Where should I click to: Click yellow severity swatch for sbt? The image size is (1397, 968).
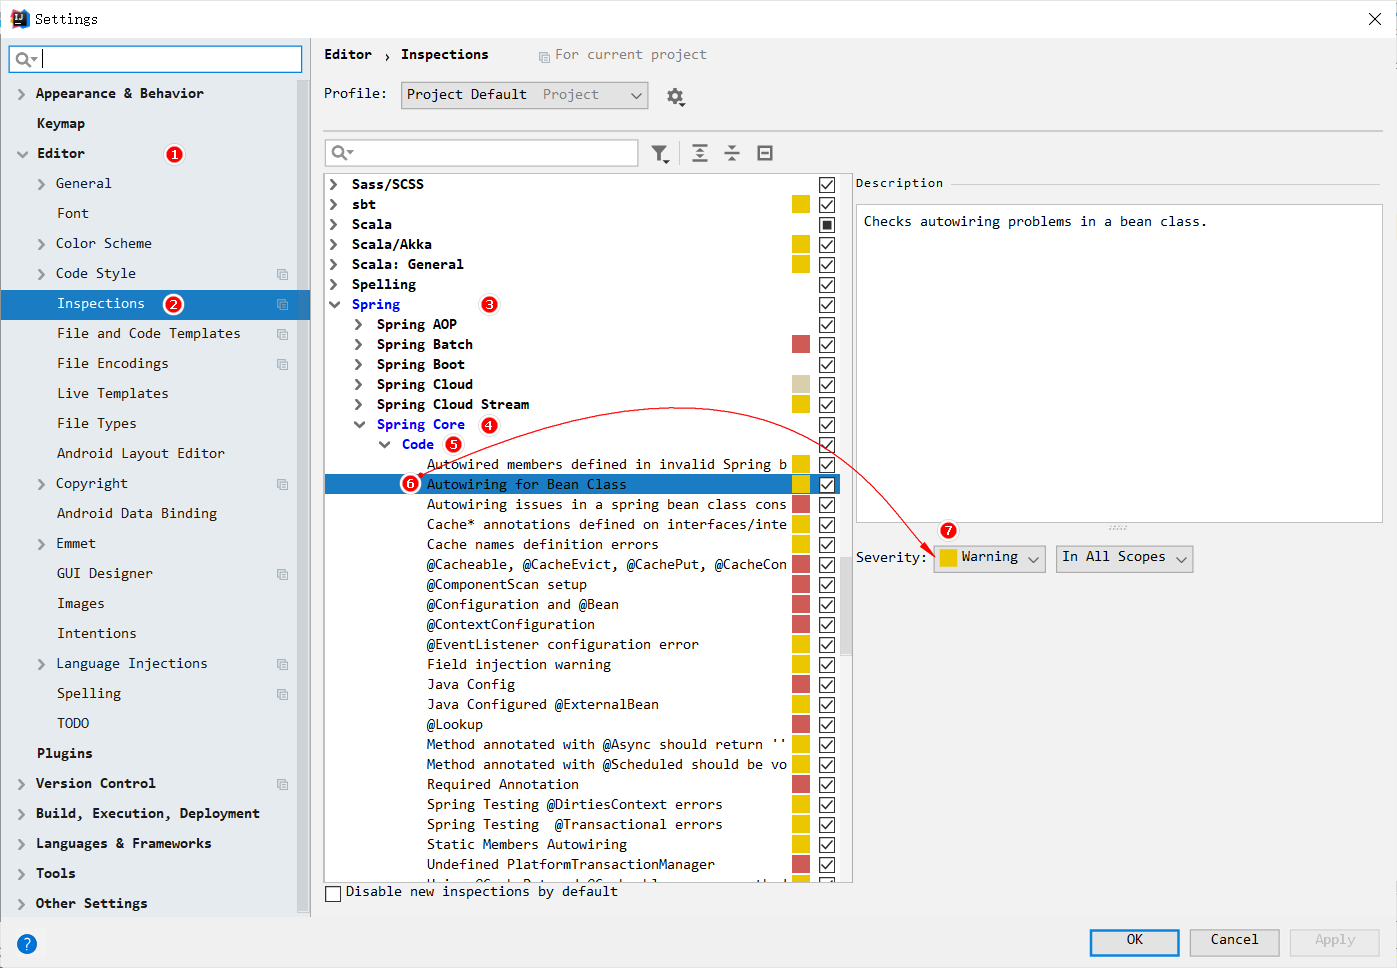801,205
